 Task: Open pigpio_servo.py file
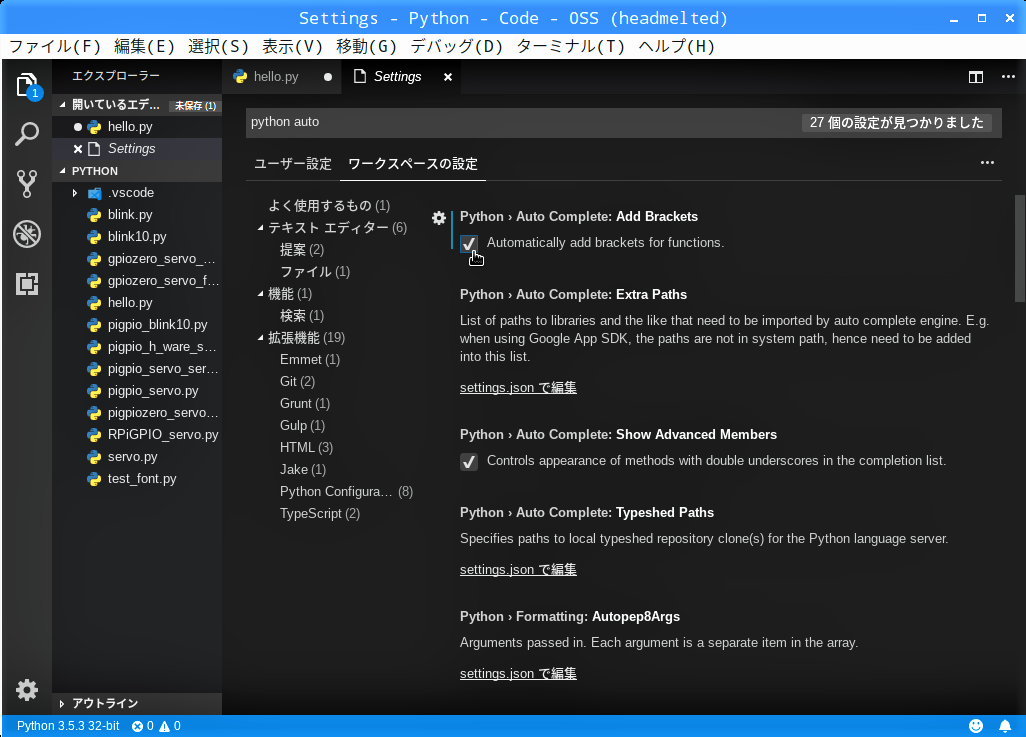point(152,391)
